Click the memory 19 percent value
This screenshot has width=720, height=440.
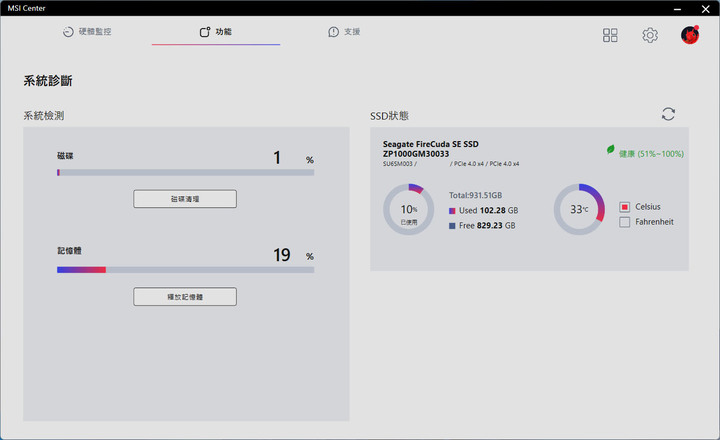pos(281,255)
